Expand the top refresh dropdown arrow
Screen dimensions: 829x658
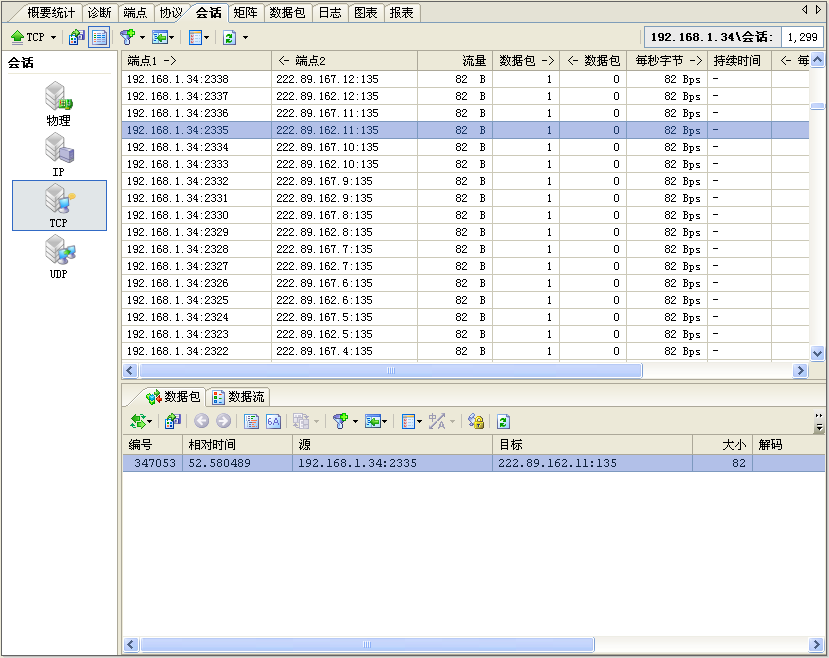pos(245,37)
